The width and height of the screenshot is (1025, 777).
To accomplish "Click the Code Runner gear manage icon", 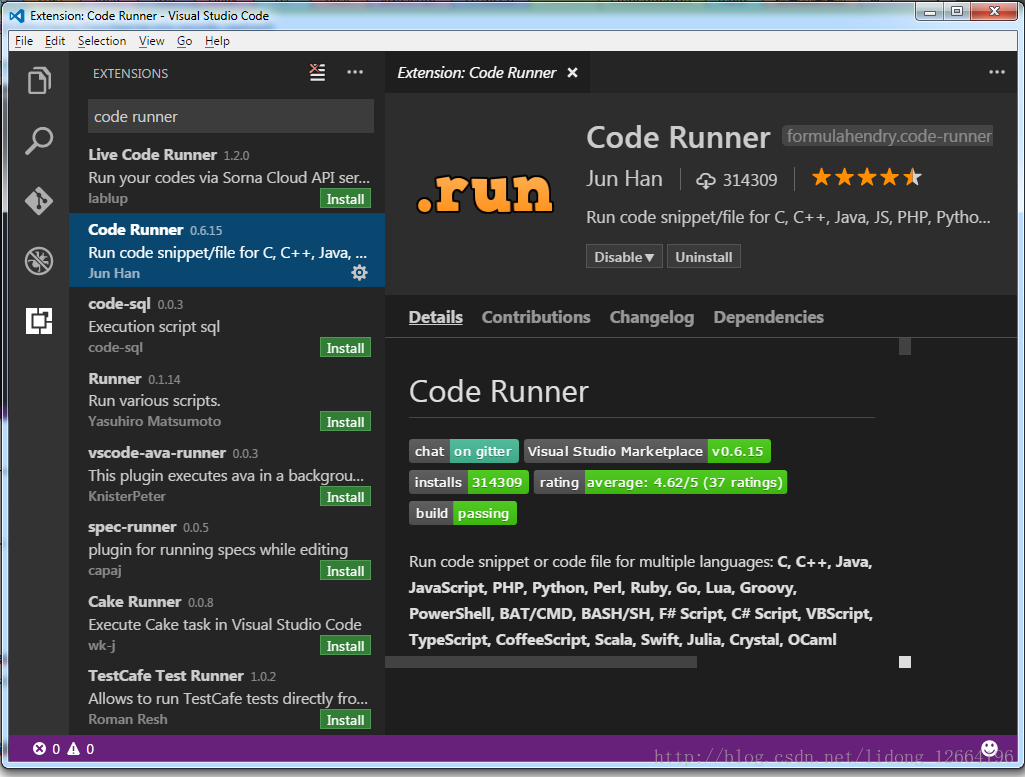I will point(360,273).
